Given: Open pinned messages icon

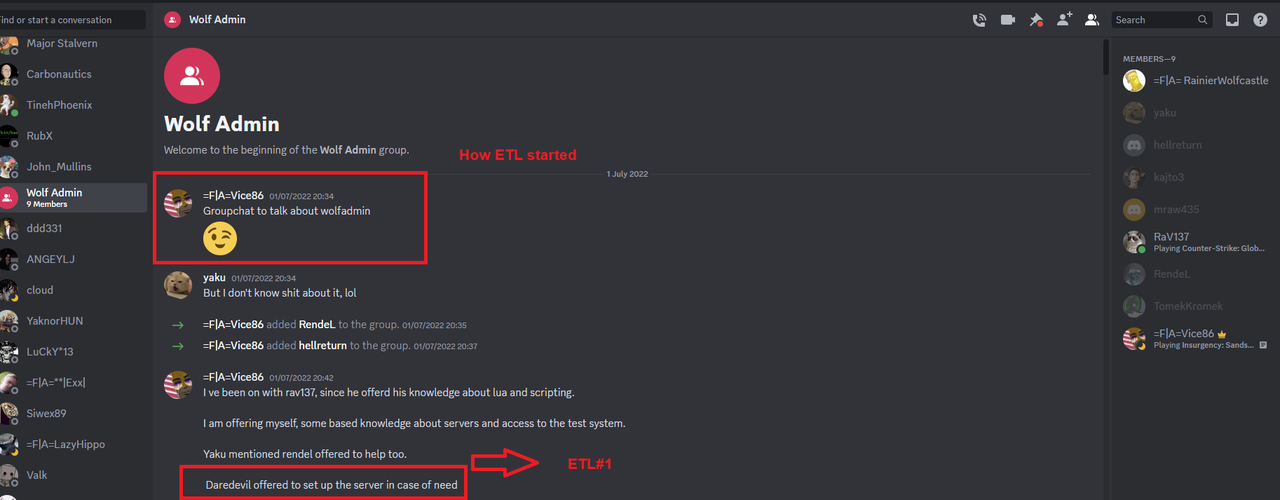Looking at the screenshot, I should [1036, 19].
